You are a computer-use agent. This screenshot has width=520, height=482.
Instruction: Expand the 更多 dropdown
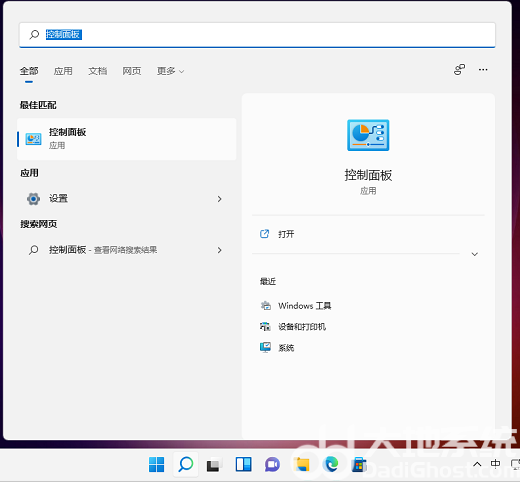tap(170, 71)
